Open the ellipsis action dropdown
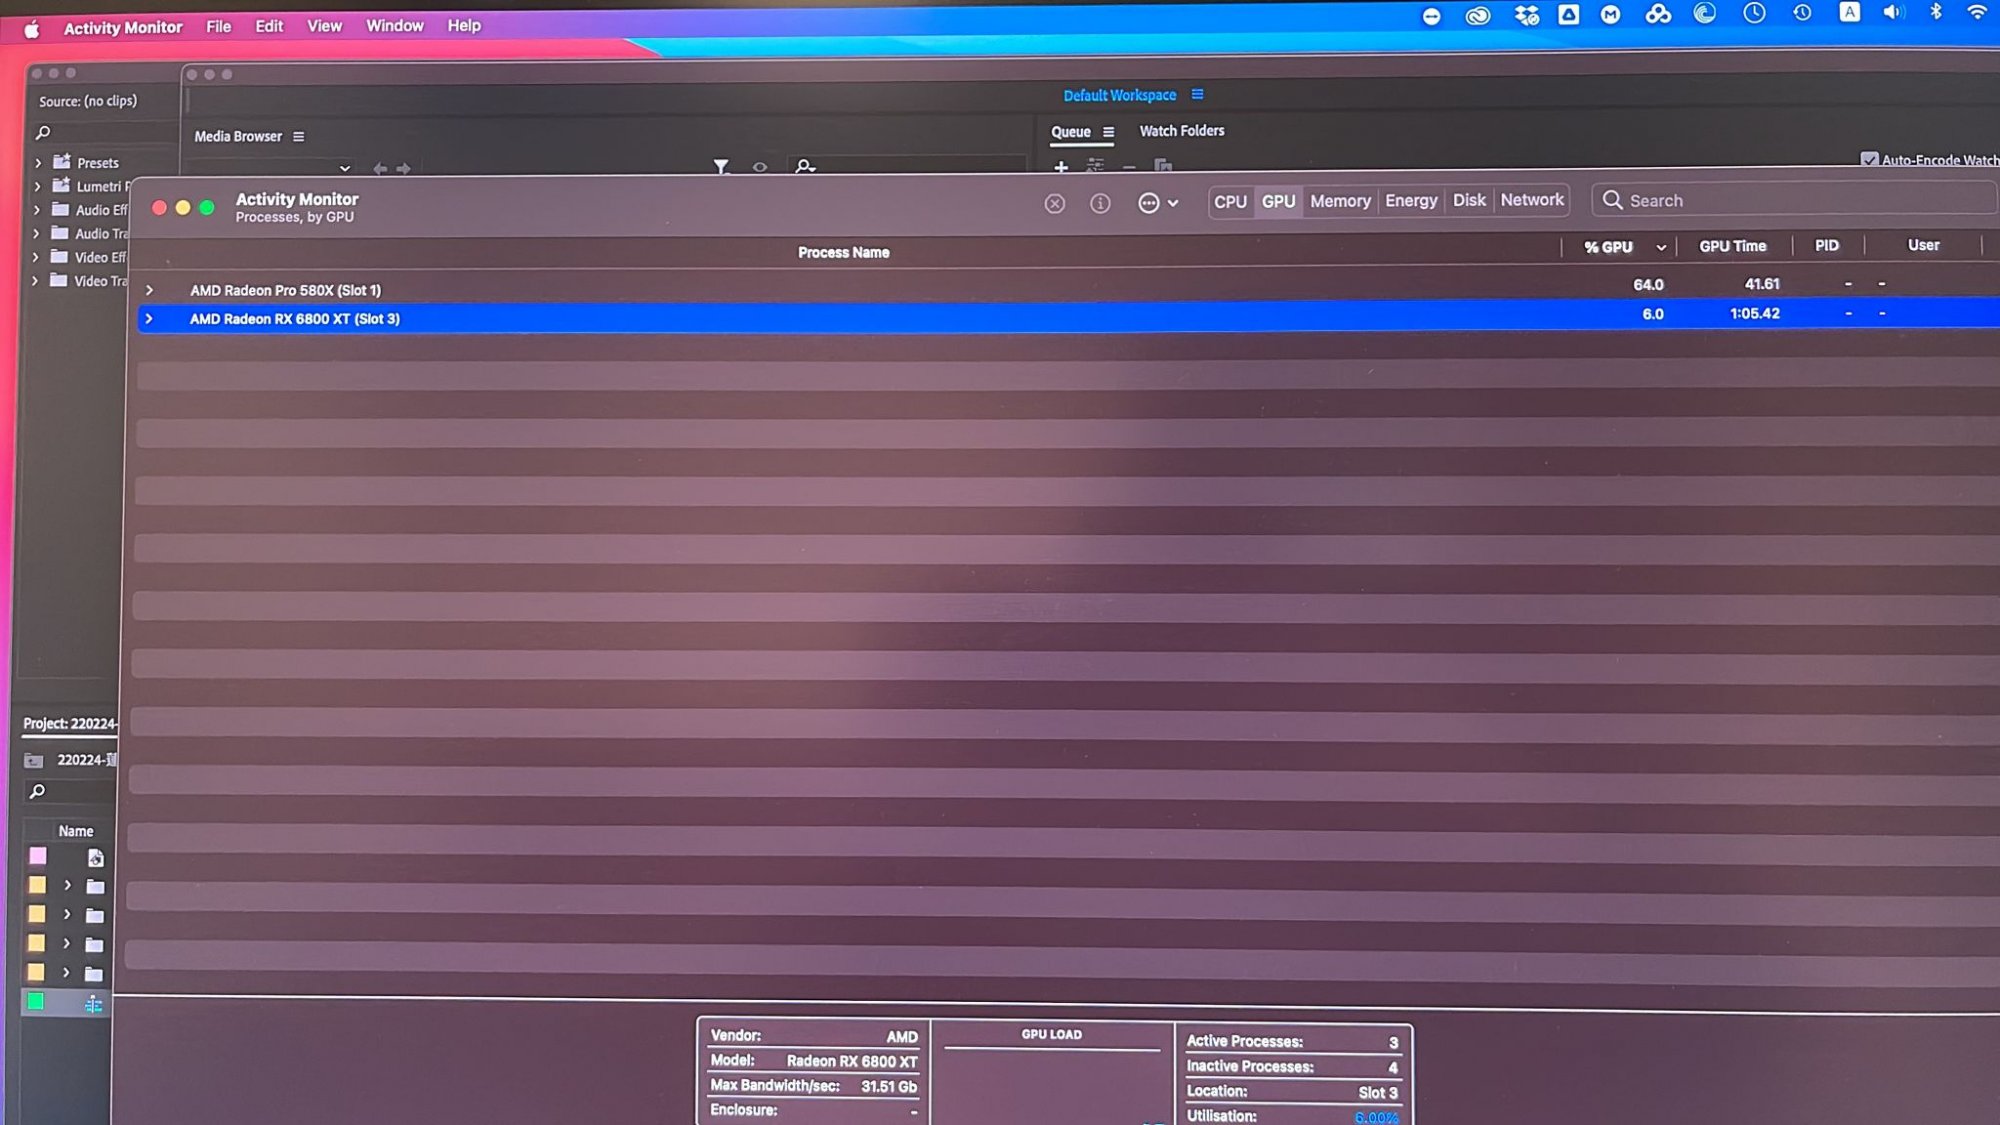 (x=1157, y=204)
